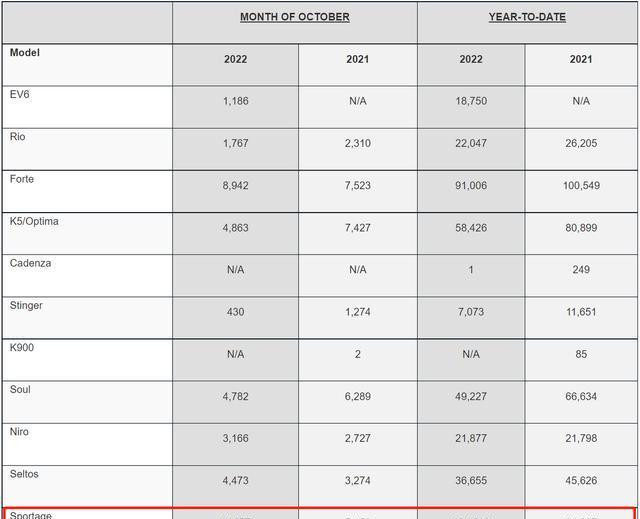640x519 pixels.
Task: Click the EV6 model row label
Action: click(x=20, y=94)
